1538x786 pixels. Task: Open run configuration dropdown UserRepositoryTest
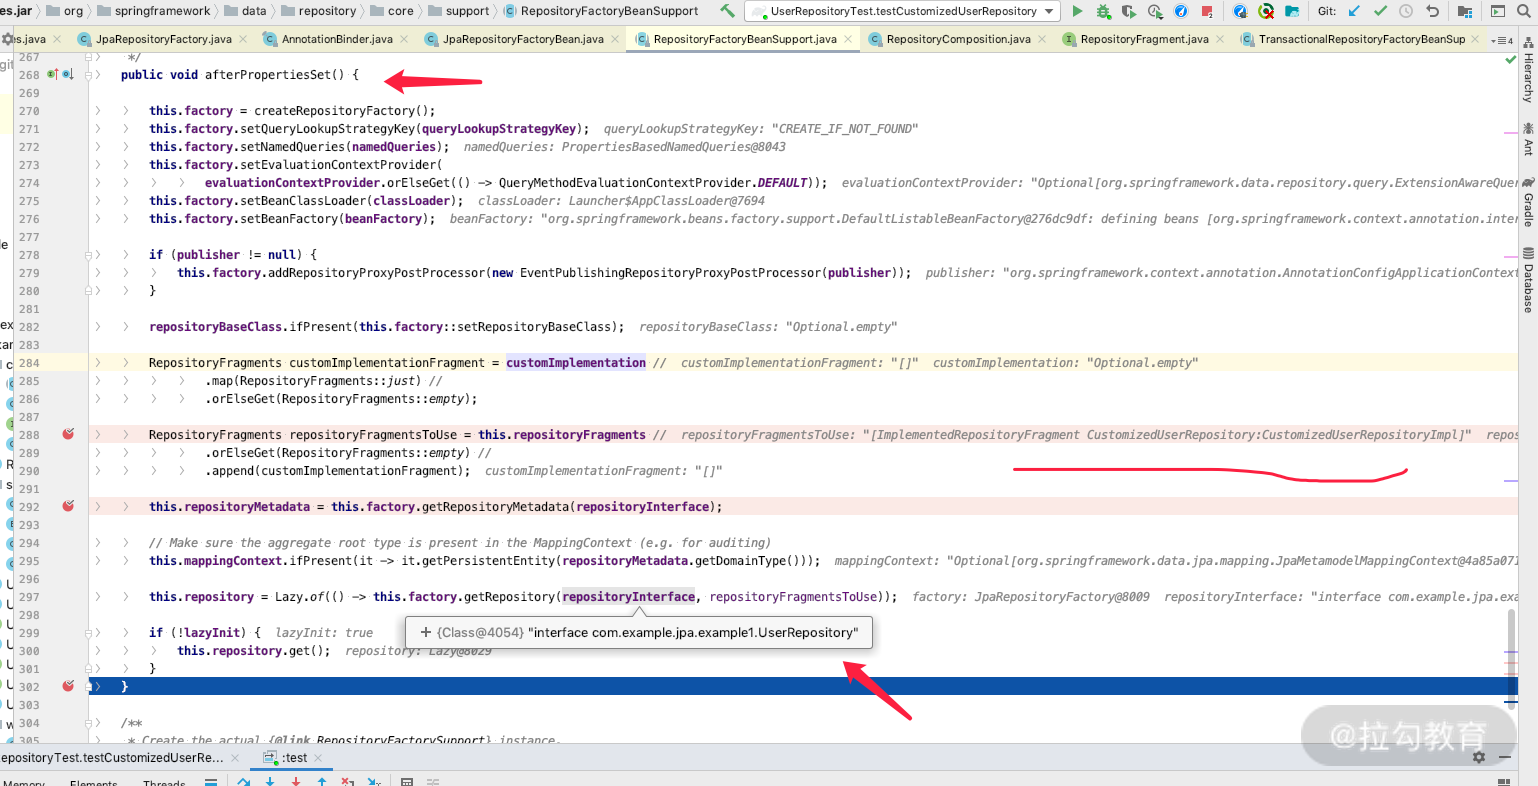905,11
